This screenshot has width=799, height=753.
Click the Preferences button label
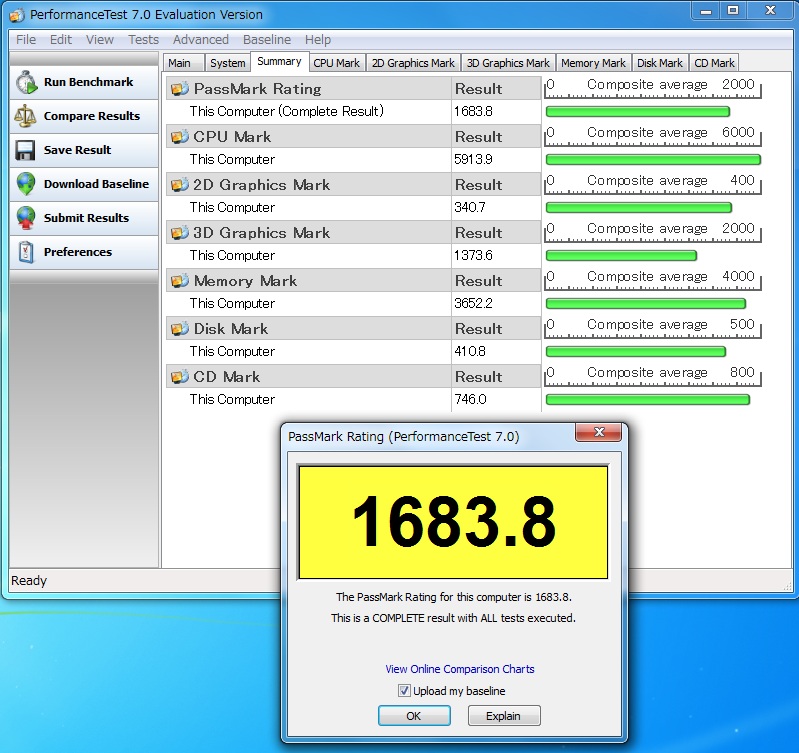tap(77, 252)
